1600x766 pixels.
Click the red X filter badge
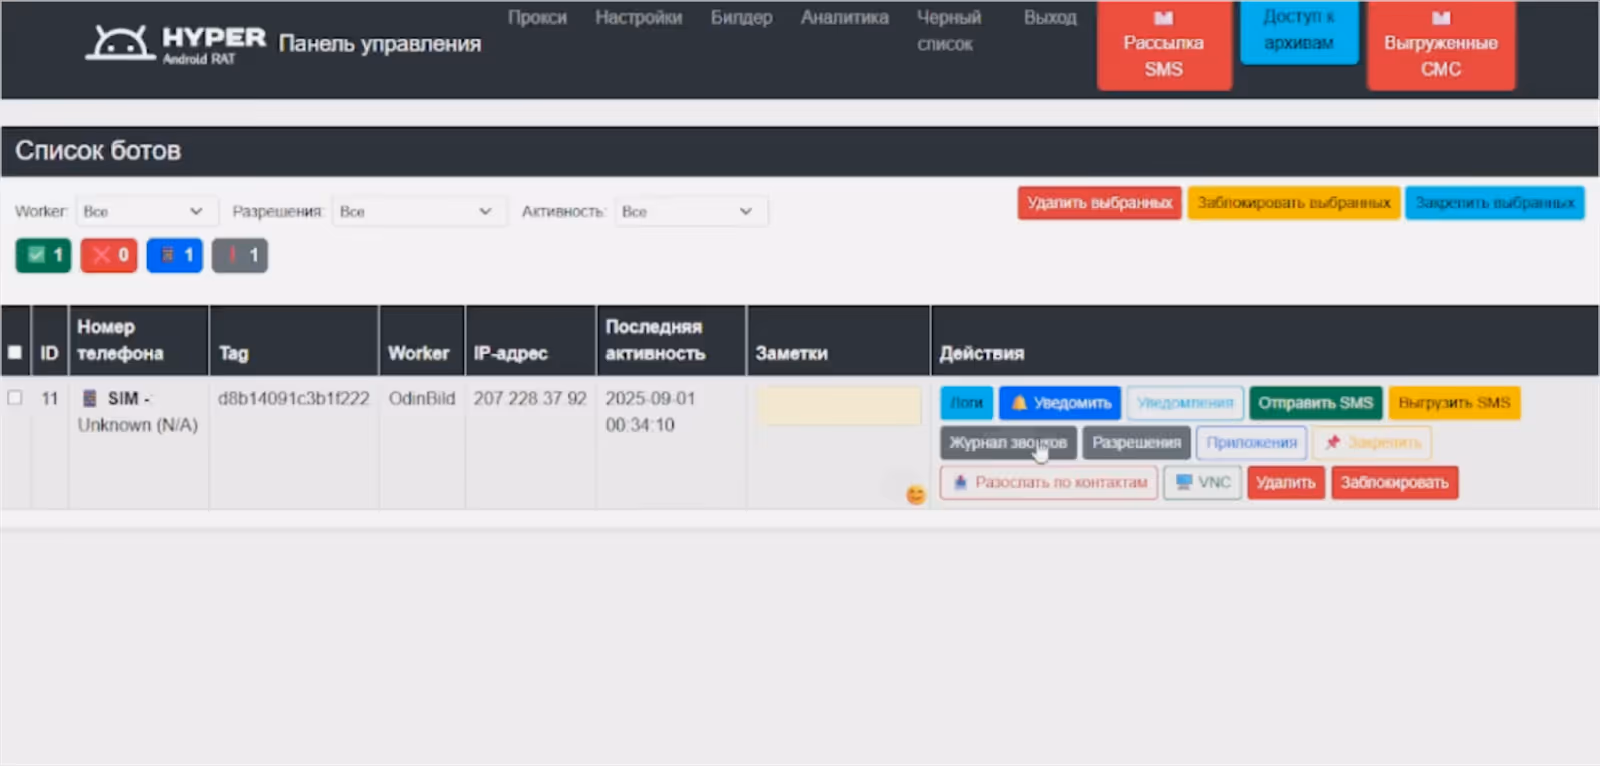(109, 255)
